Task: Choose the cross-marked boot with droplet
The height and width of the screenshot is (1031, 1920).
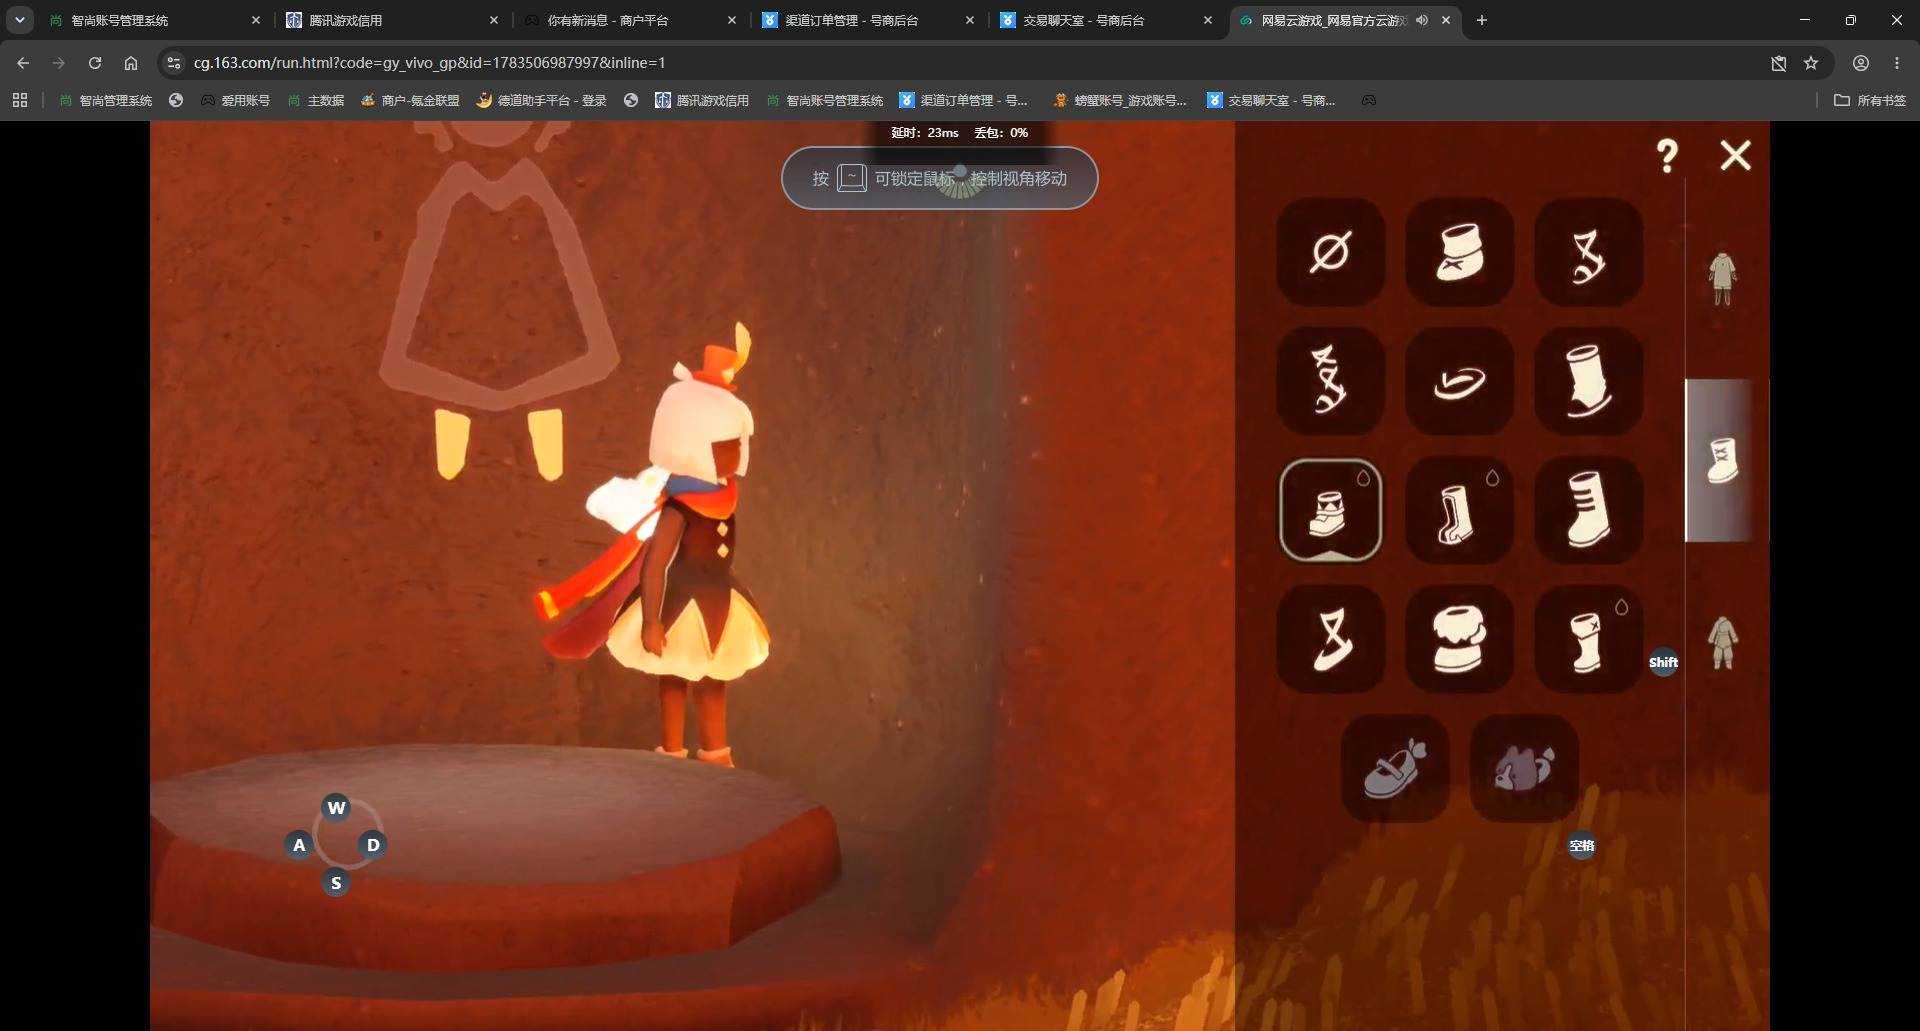Action: pyautogui.click(x=1588, y=639)
